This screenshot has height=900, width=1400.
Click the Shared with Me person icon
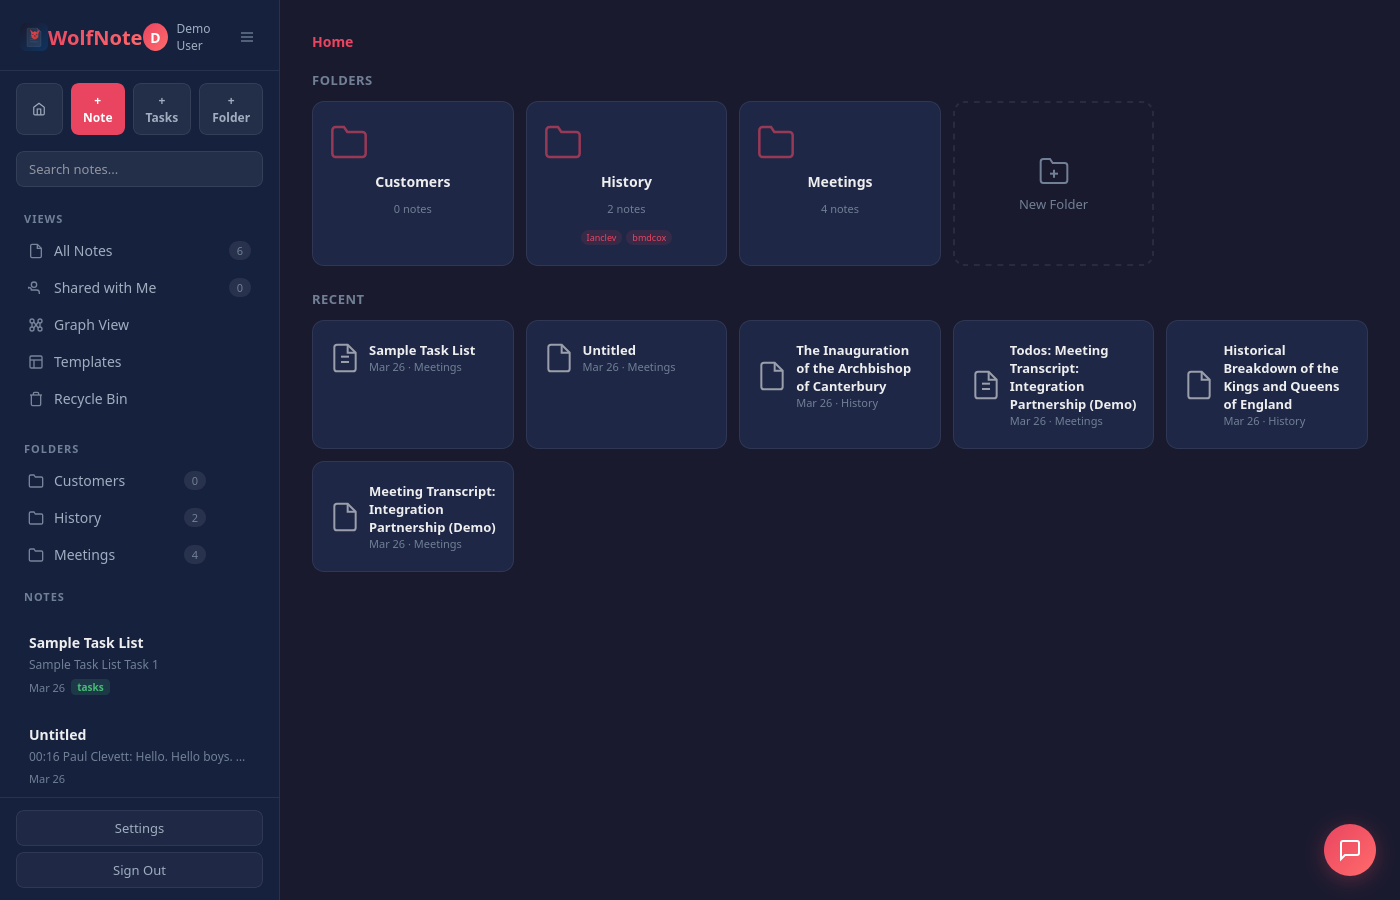tap(36, 288)
